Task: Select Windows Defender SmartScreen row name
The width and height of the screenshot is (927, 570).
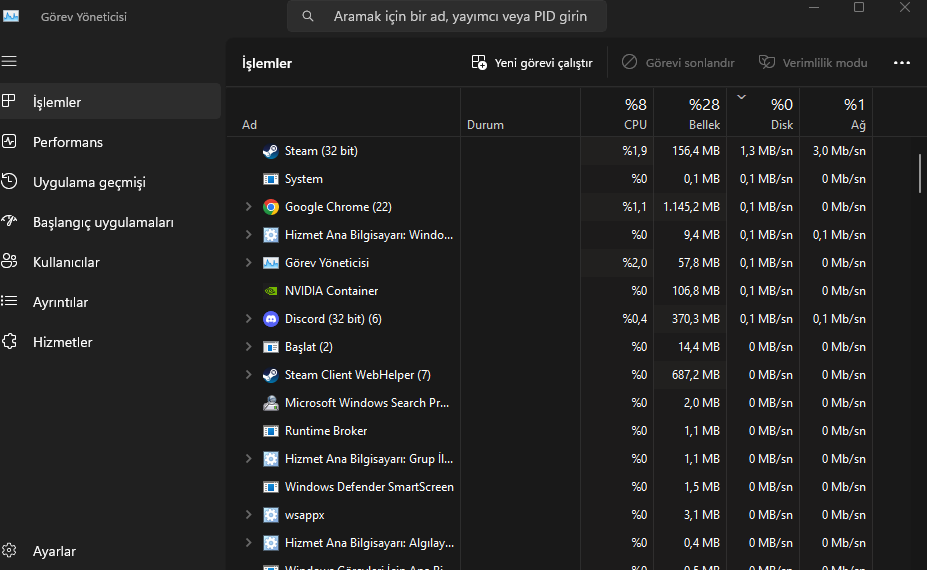Action: pyautogui.click(x=369, y=487)
